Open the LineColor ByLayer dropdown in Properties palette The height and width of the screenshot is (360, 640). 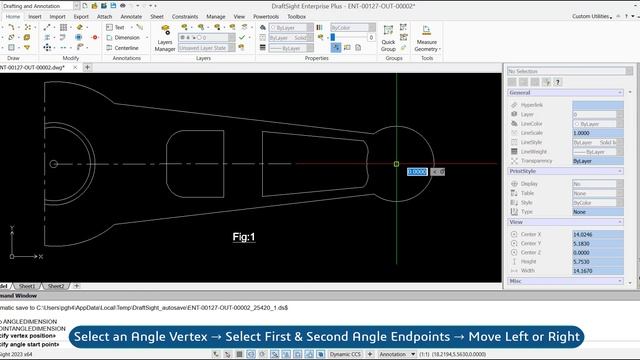598,124
